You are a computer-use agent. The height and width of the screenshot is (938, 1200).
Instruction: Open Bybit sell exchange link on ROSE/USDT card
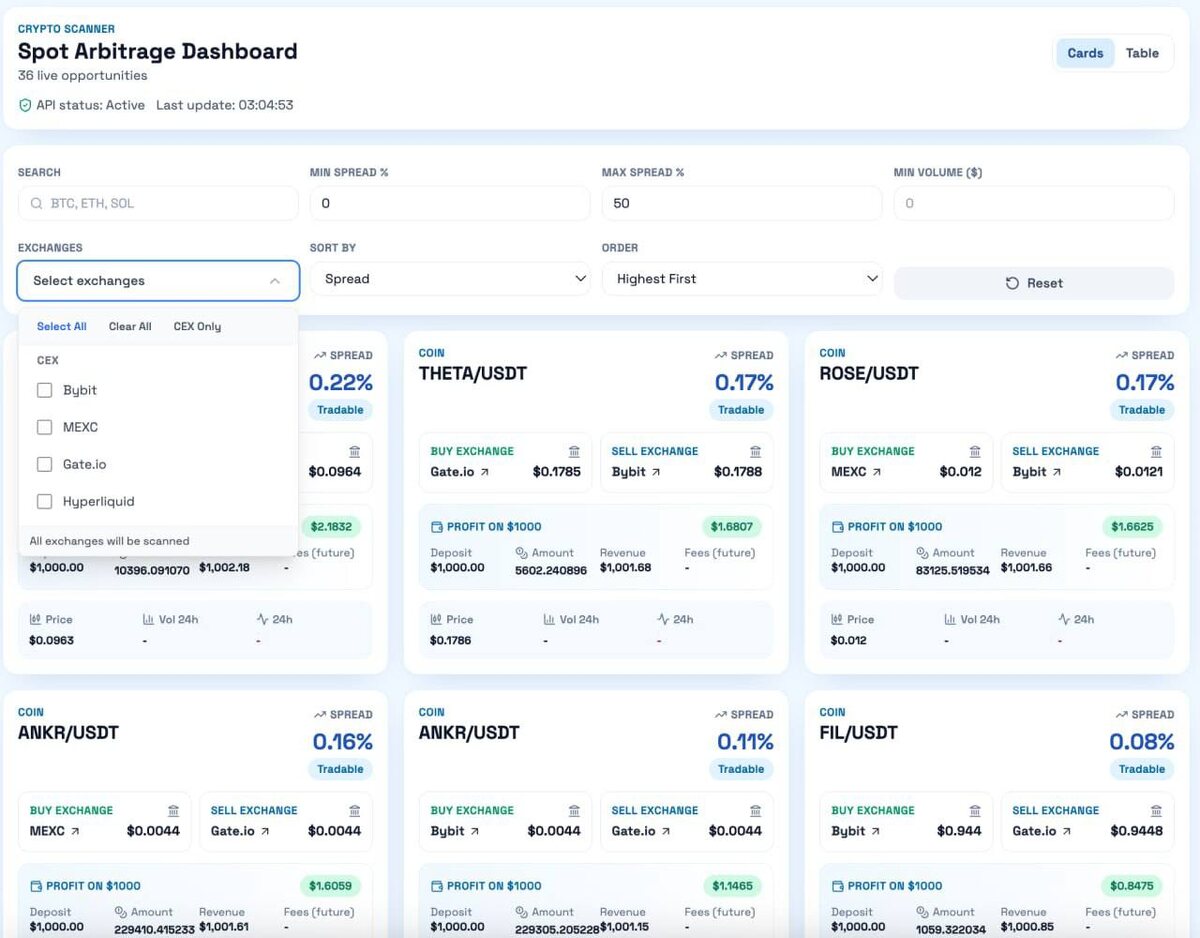click(x=1037, y=471)
